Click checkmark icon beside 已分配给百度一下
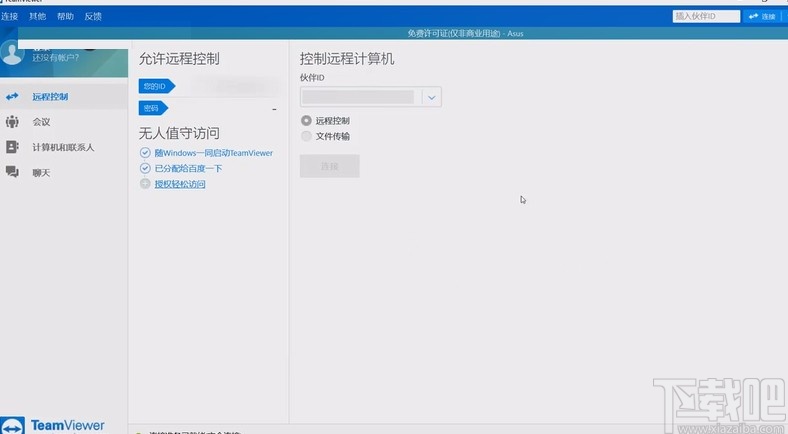This screenshot has width=788, height=434. click(x=145, y=168)
